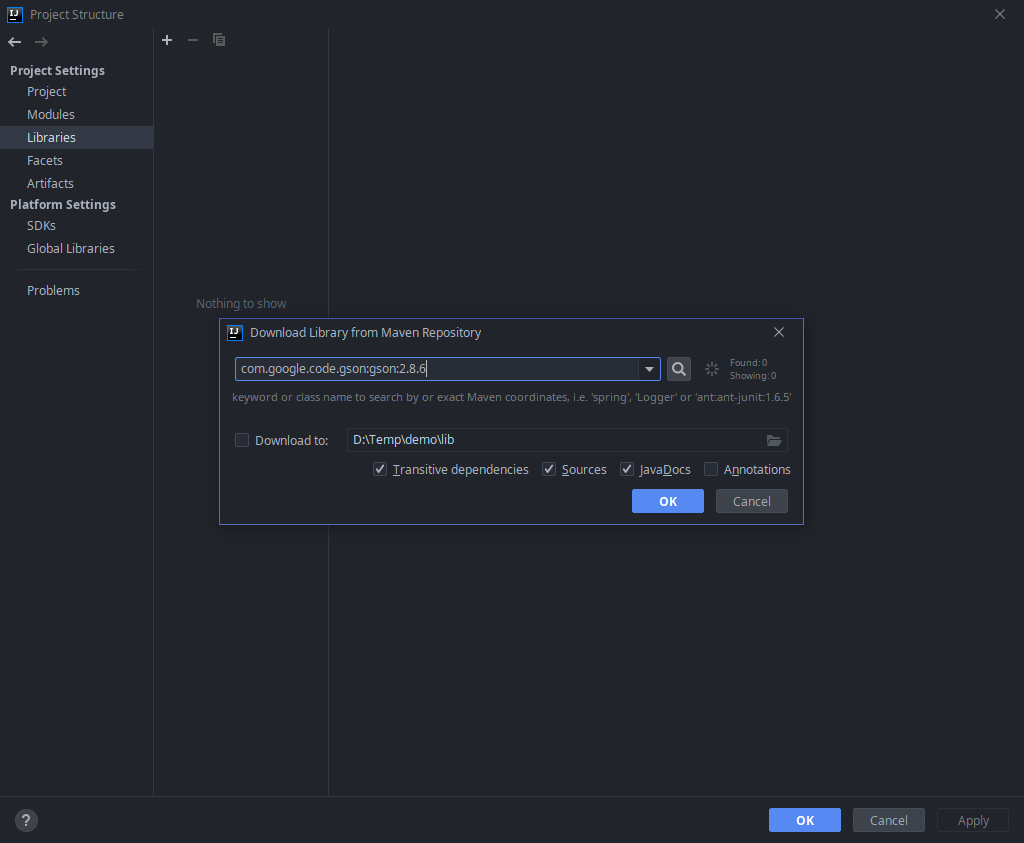This screenshot has width=1024, height=843.
Task: Toggle the Sources checkbox
Action: point(549,469)
